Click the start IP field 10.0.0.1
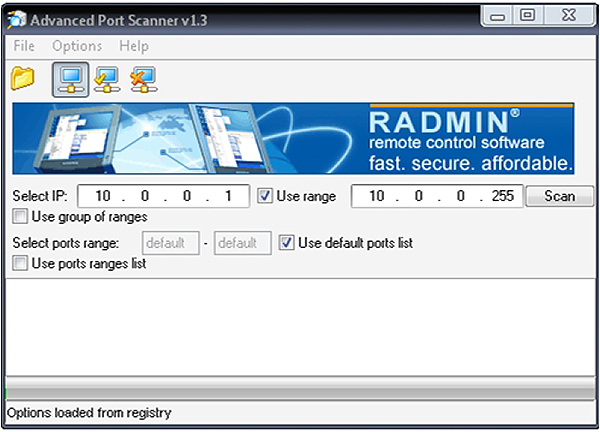 [163, 196]
